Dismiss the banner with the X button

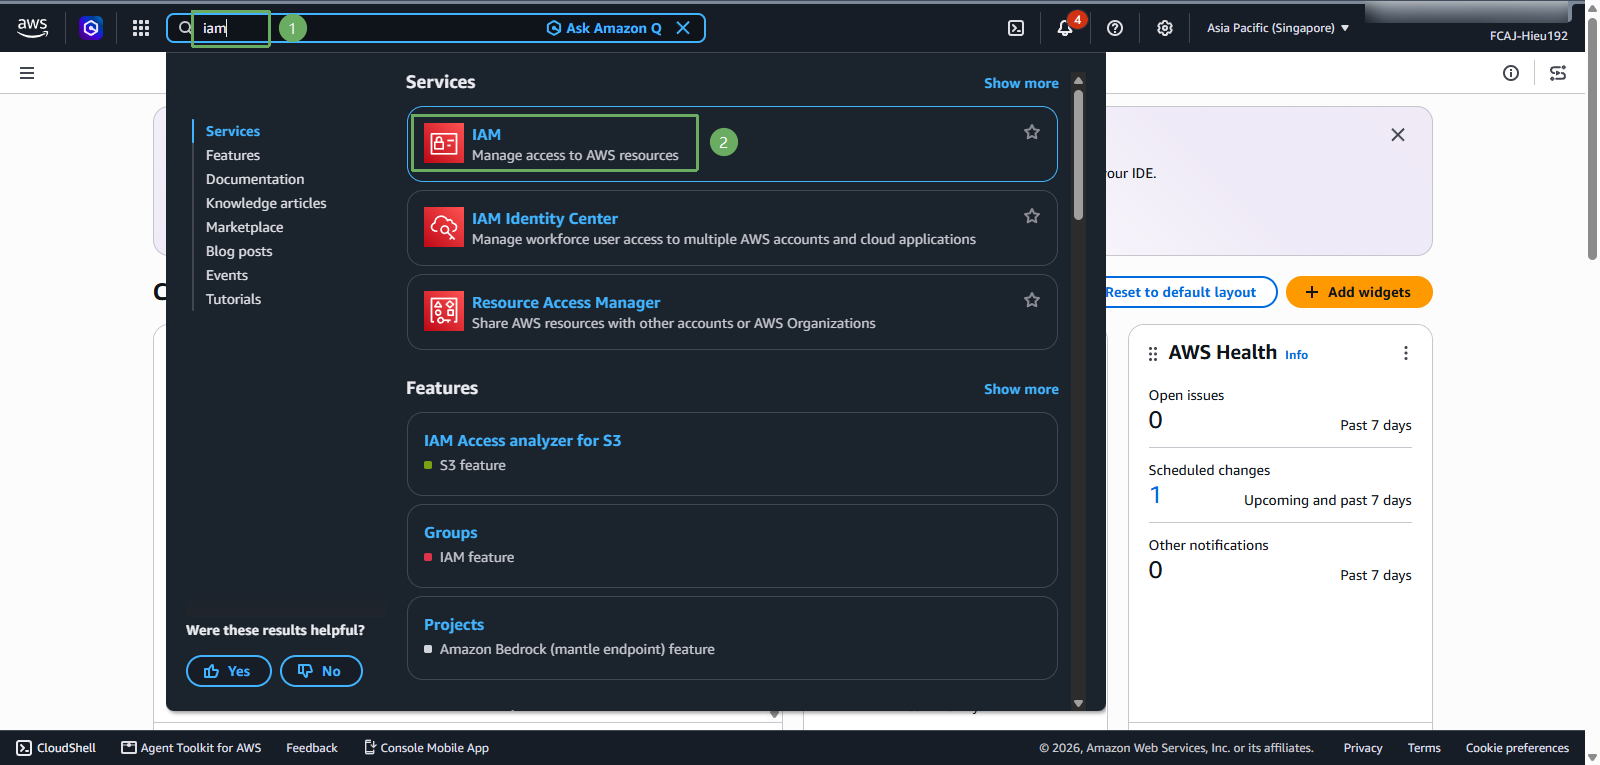click(x=1398, y=135)
